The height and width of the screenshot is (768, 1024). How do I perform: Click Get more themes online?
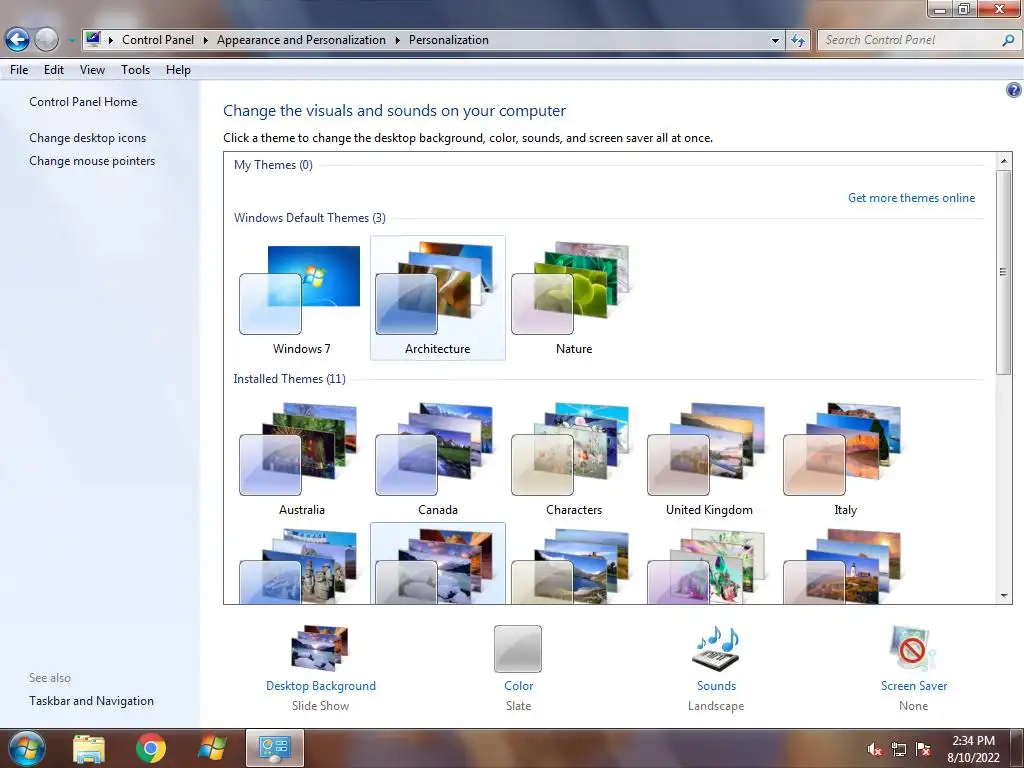point(911,198)
